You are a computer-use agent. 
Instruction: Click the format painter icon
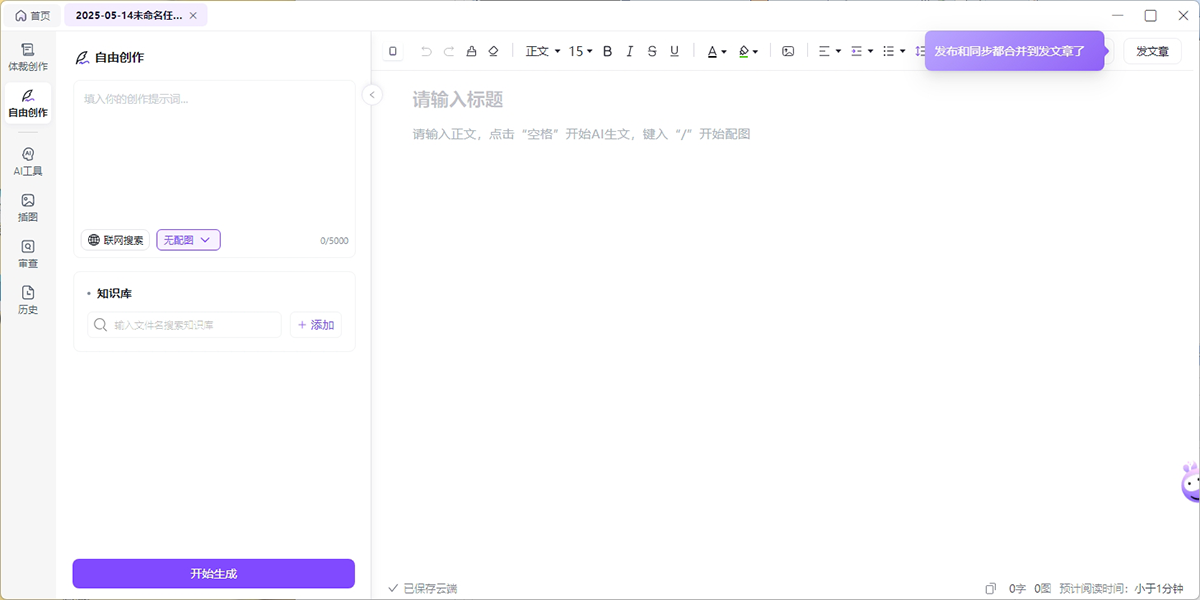[x=471, y=51]
